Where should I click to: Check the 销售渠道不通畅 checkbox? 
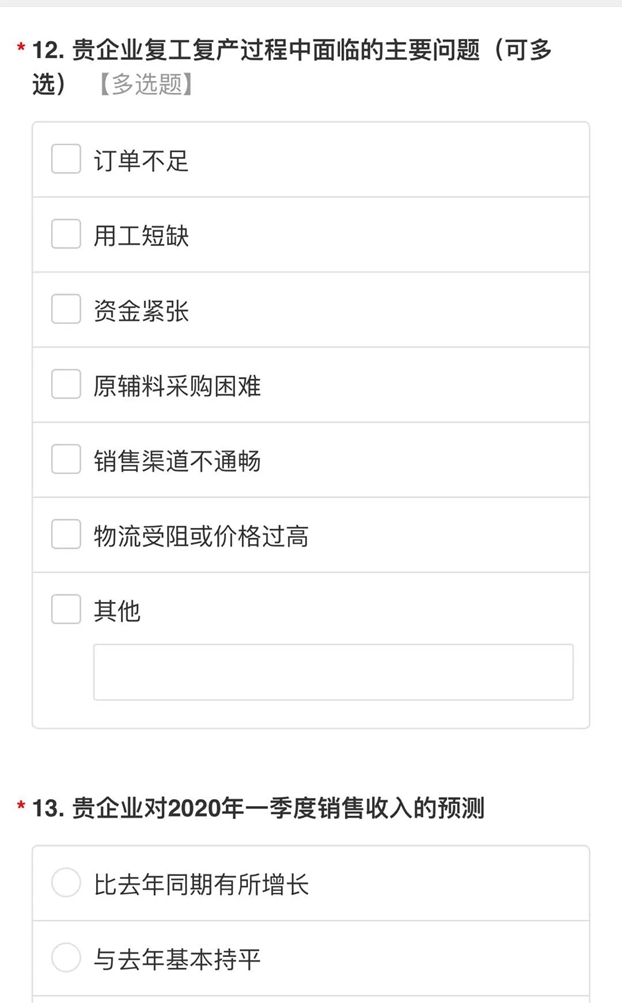pyautogui.click(x=66, y=460)
